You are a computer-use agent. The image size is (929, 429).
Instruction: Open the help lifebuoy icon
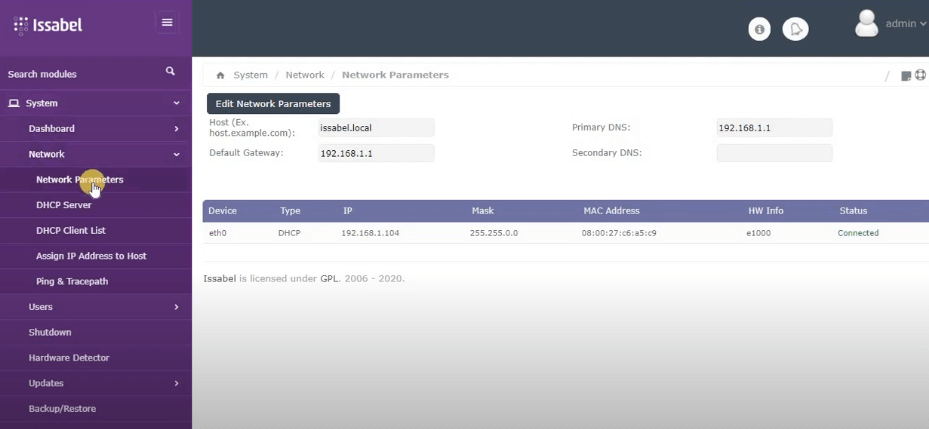coord(920,76)
